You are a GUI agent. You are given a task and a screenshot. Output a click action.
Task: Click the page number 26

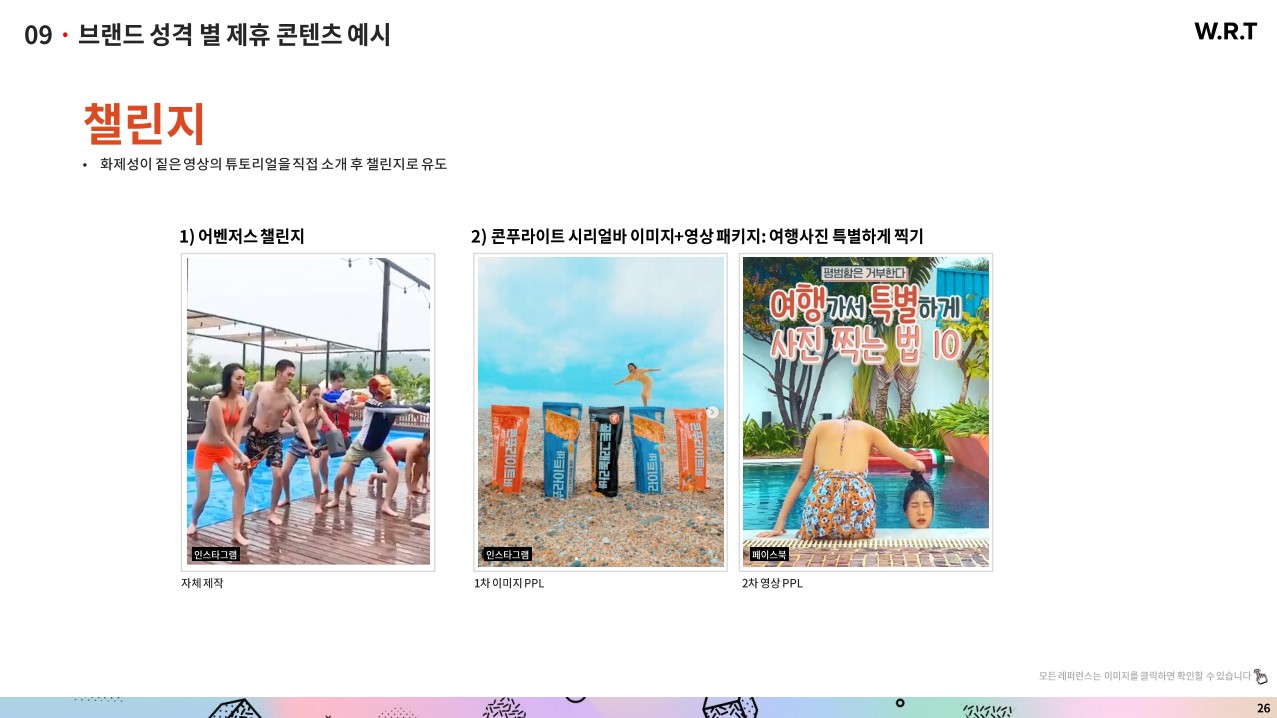pos(1263,708)
